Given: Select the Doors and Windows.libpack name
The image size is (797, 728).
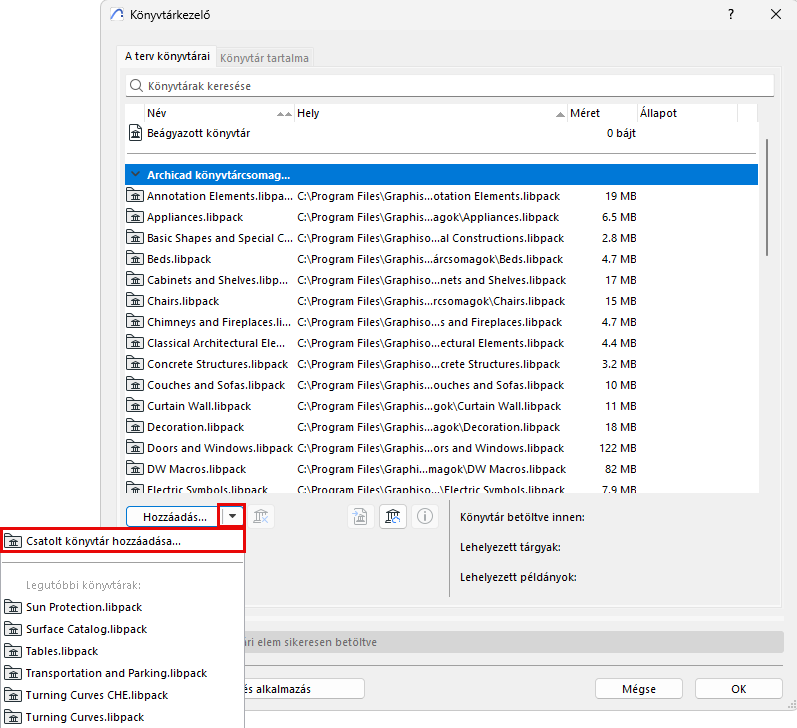Looking at the screenshot, I should tap(220, 448).
